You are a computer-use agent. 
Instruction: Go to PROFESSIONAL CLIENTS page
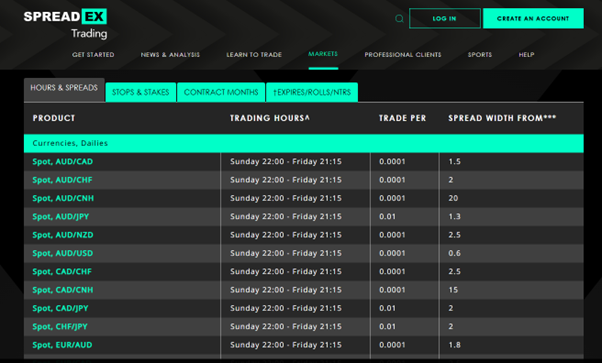point(403,55)
